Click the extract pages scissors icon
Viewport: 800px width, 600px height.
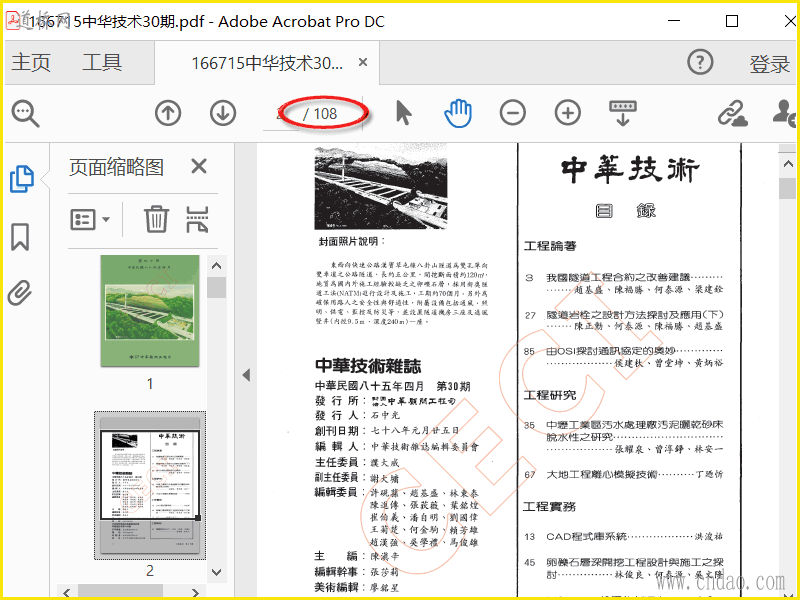(x=197, y=219)
